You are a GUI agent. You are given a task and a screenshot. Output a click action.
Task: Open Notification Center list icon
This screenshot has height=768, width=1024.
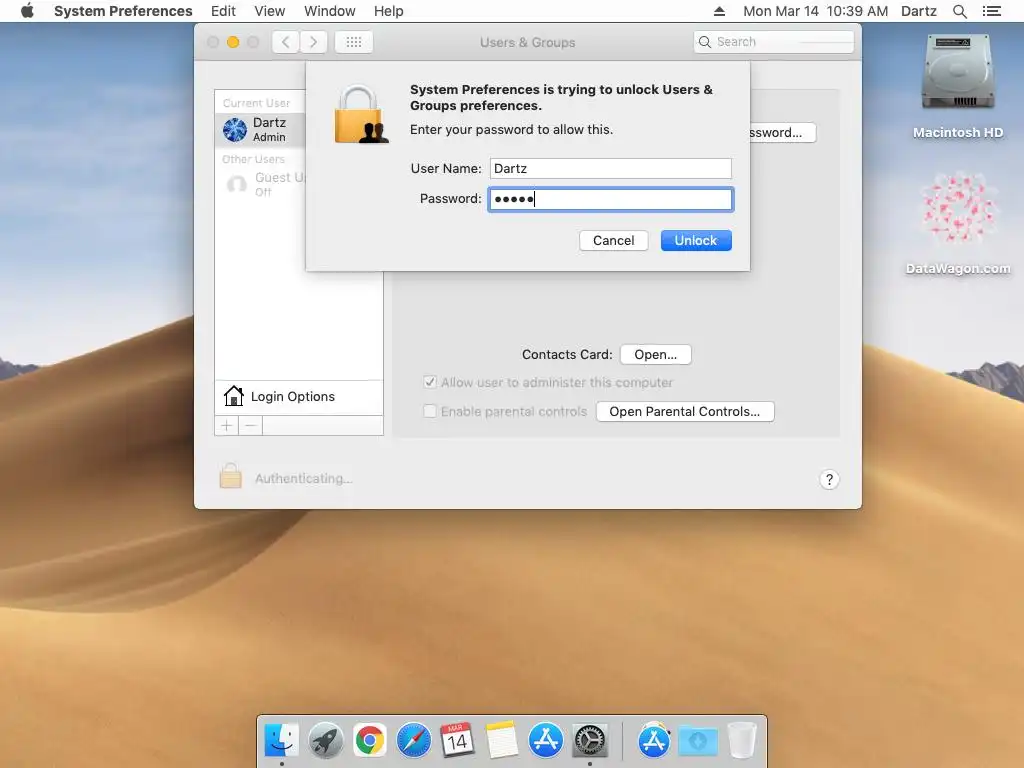(991, 11)
